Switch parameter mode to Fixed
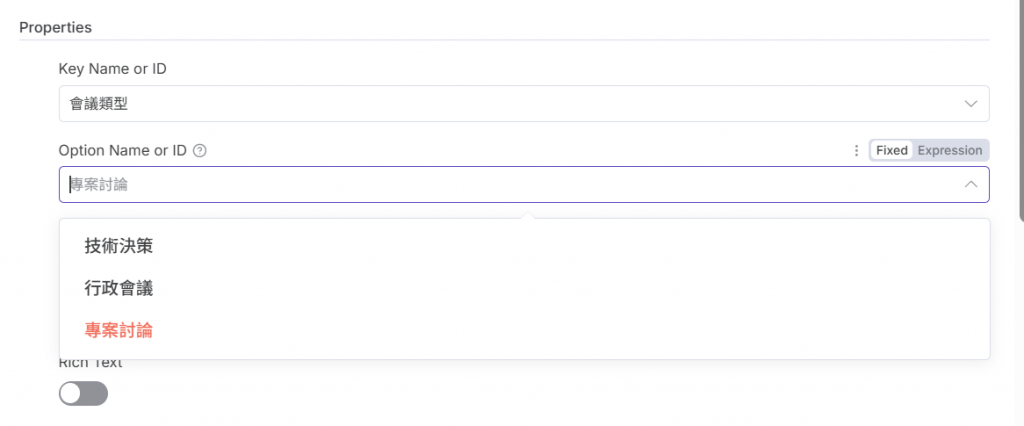 point(891,151)
